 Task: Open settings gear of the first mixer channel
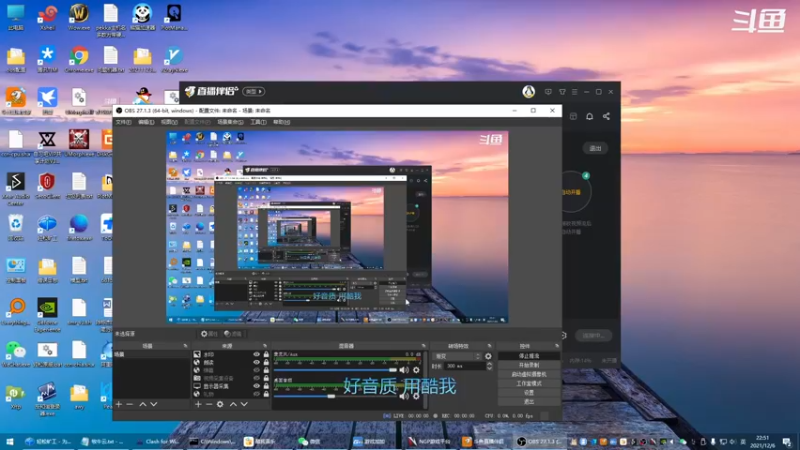416,370
